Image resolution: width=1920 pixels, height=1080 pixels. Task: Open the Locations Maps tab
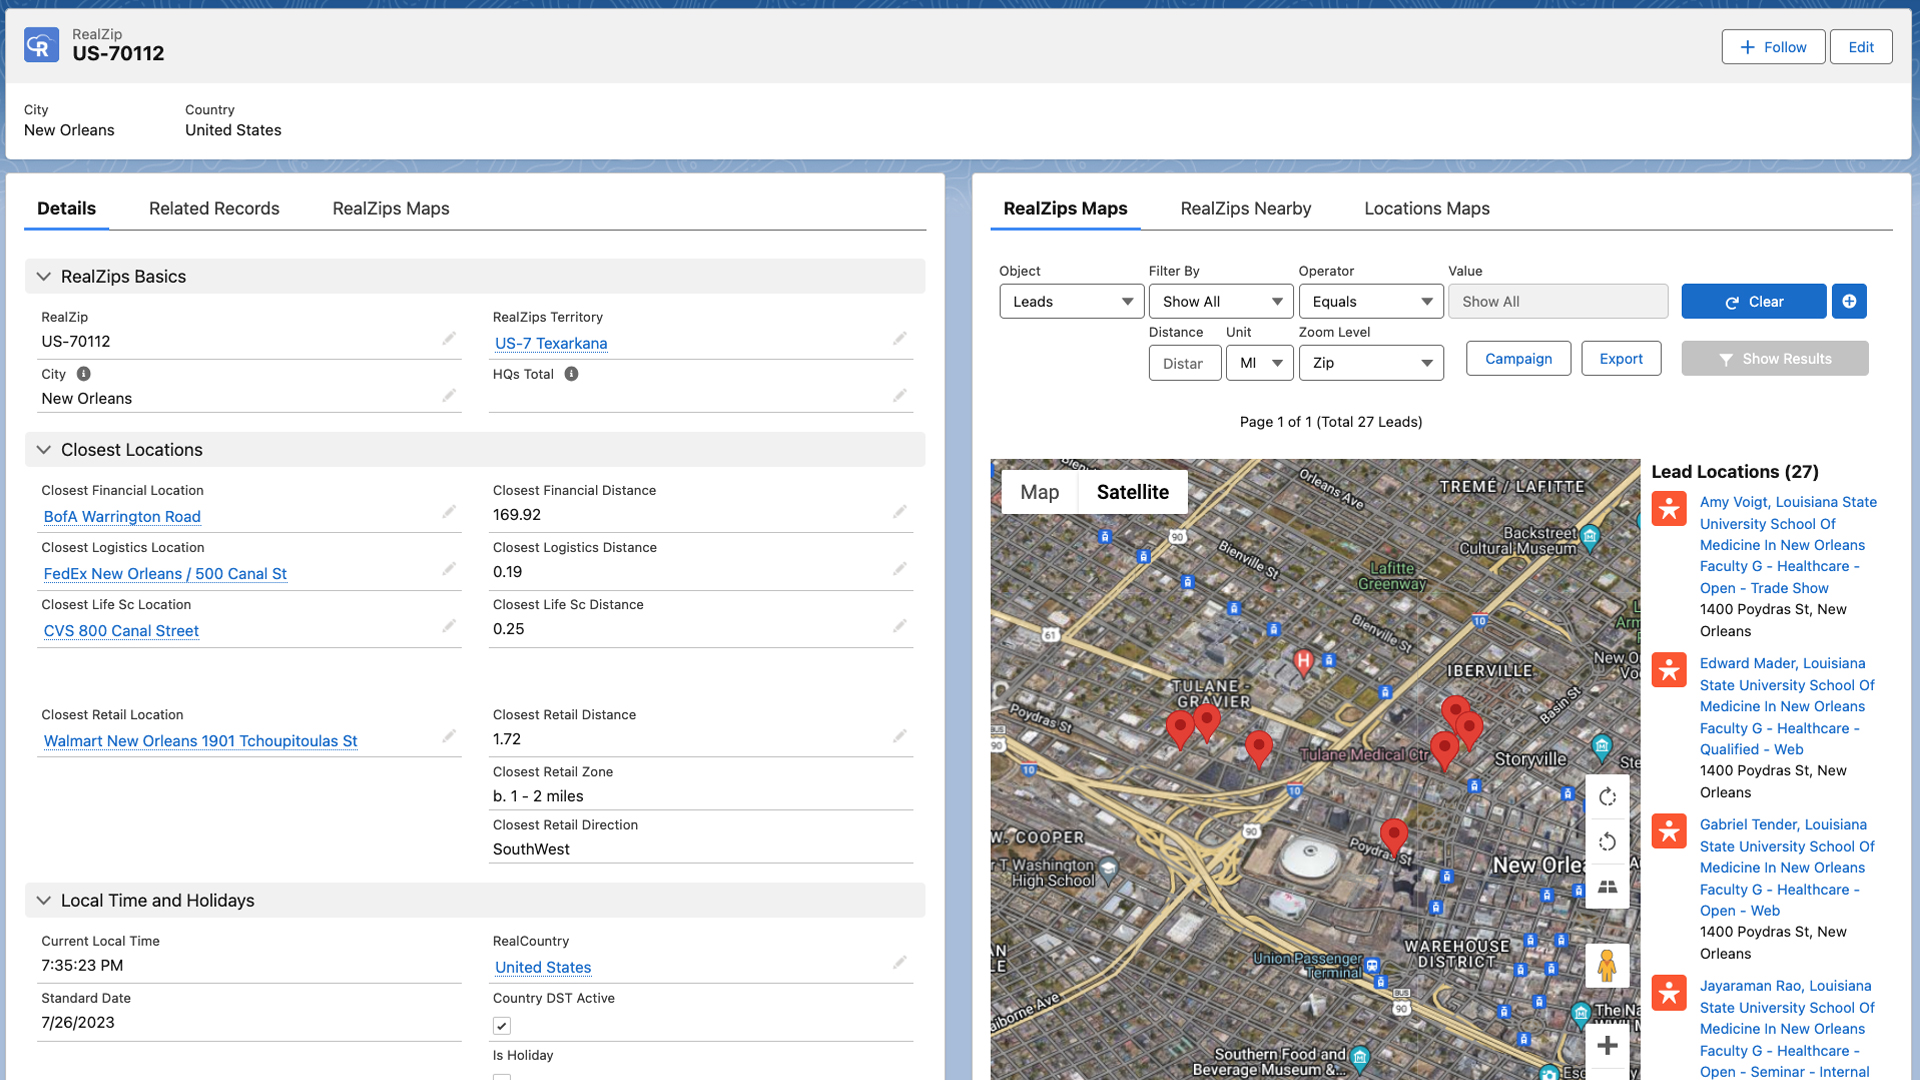tap(1427, 209)
